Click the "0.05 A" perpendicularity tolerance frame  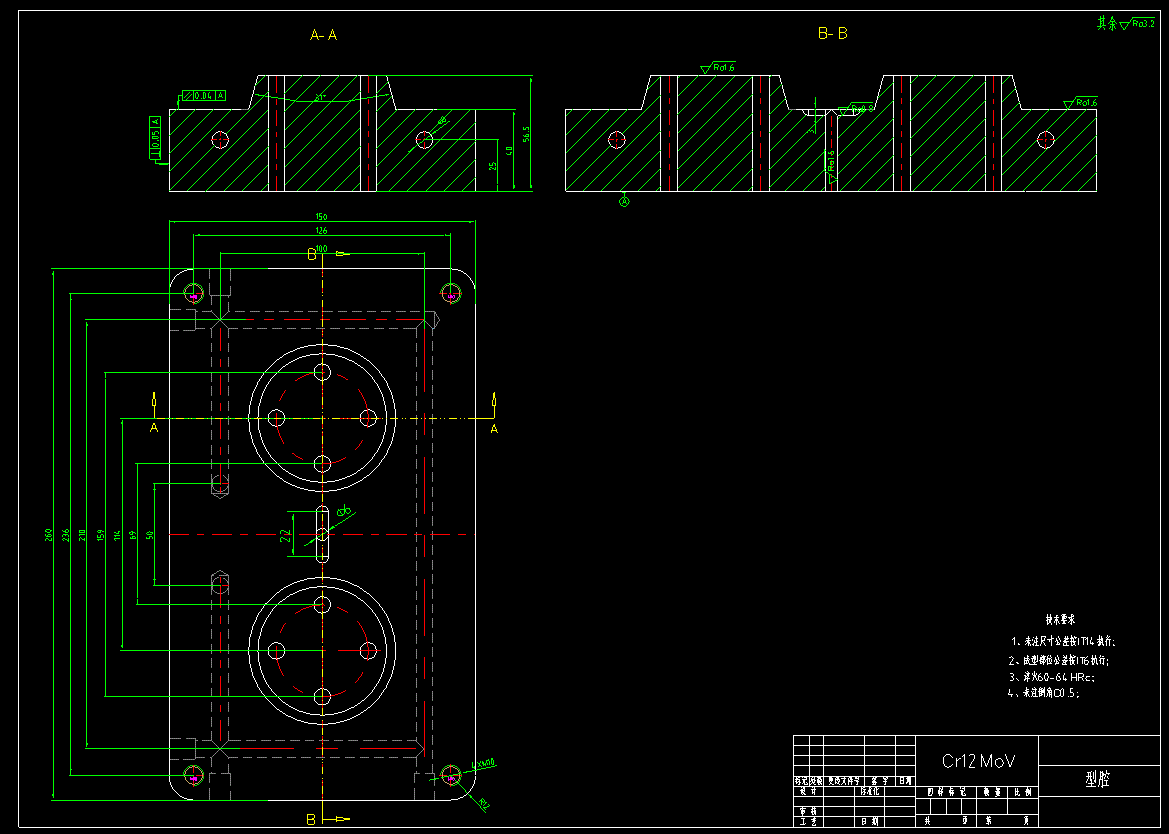pyautogui.click(x=155, y=137)
